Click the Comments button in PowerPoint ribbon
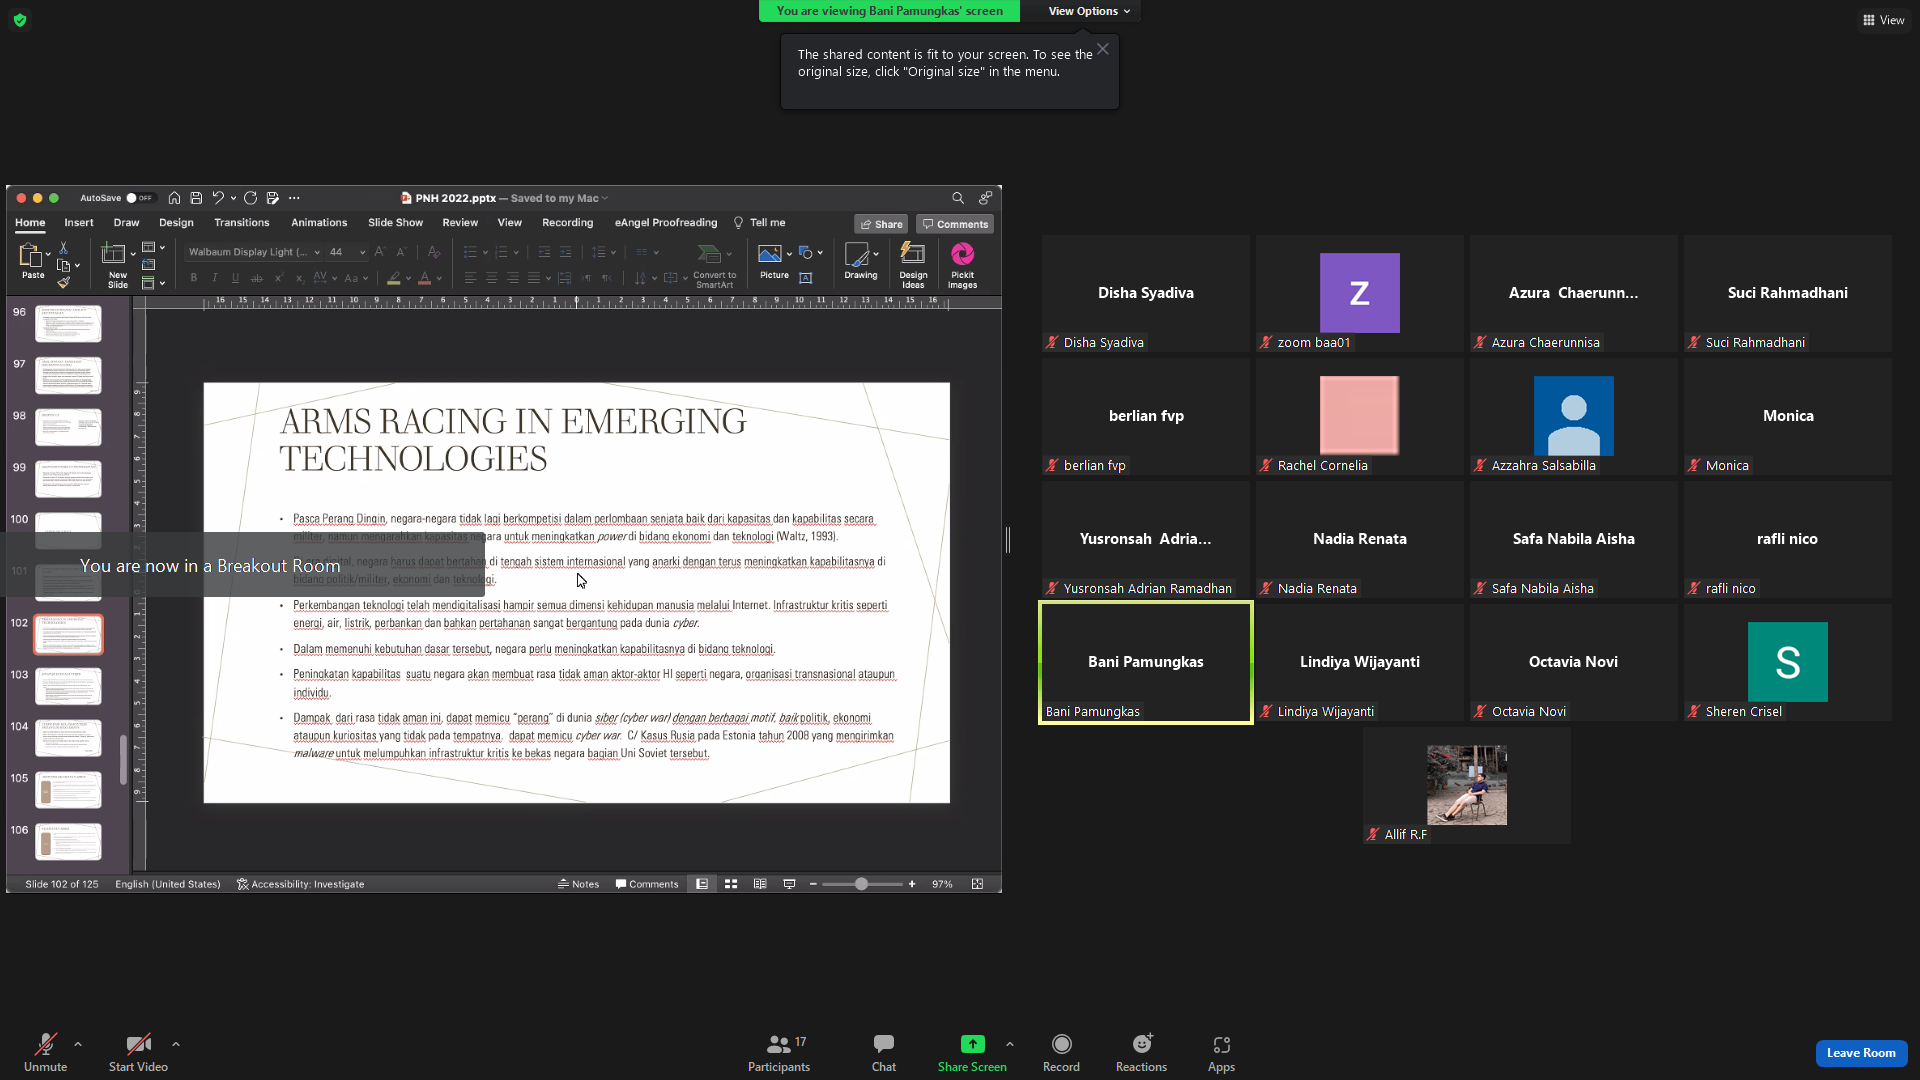 click(x=955, y=224)
